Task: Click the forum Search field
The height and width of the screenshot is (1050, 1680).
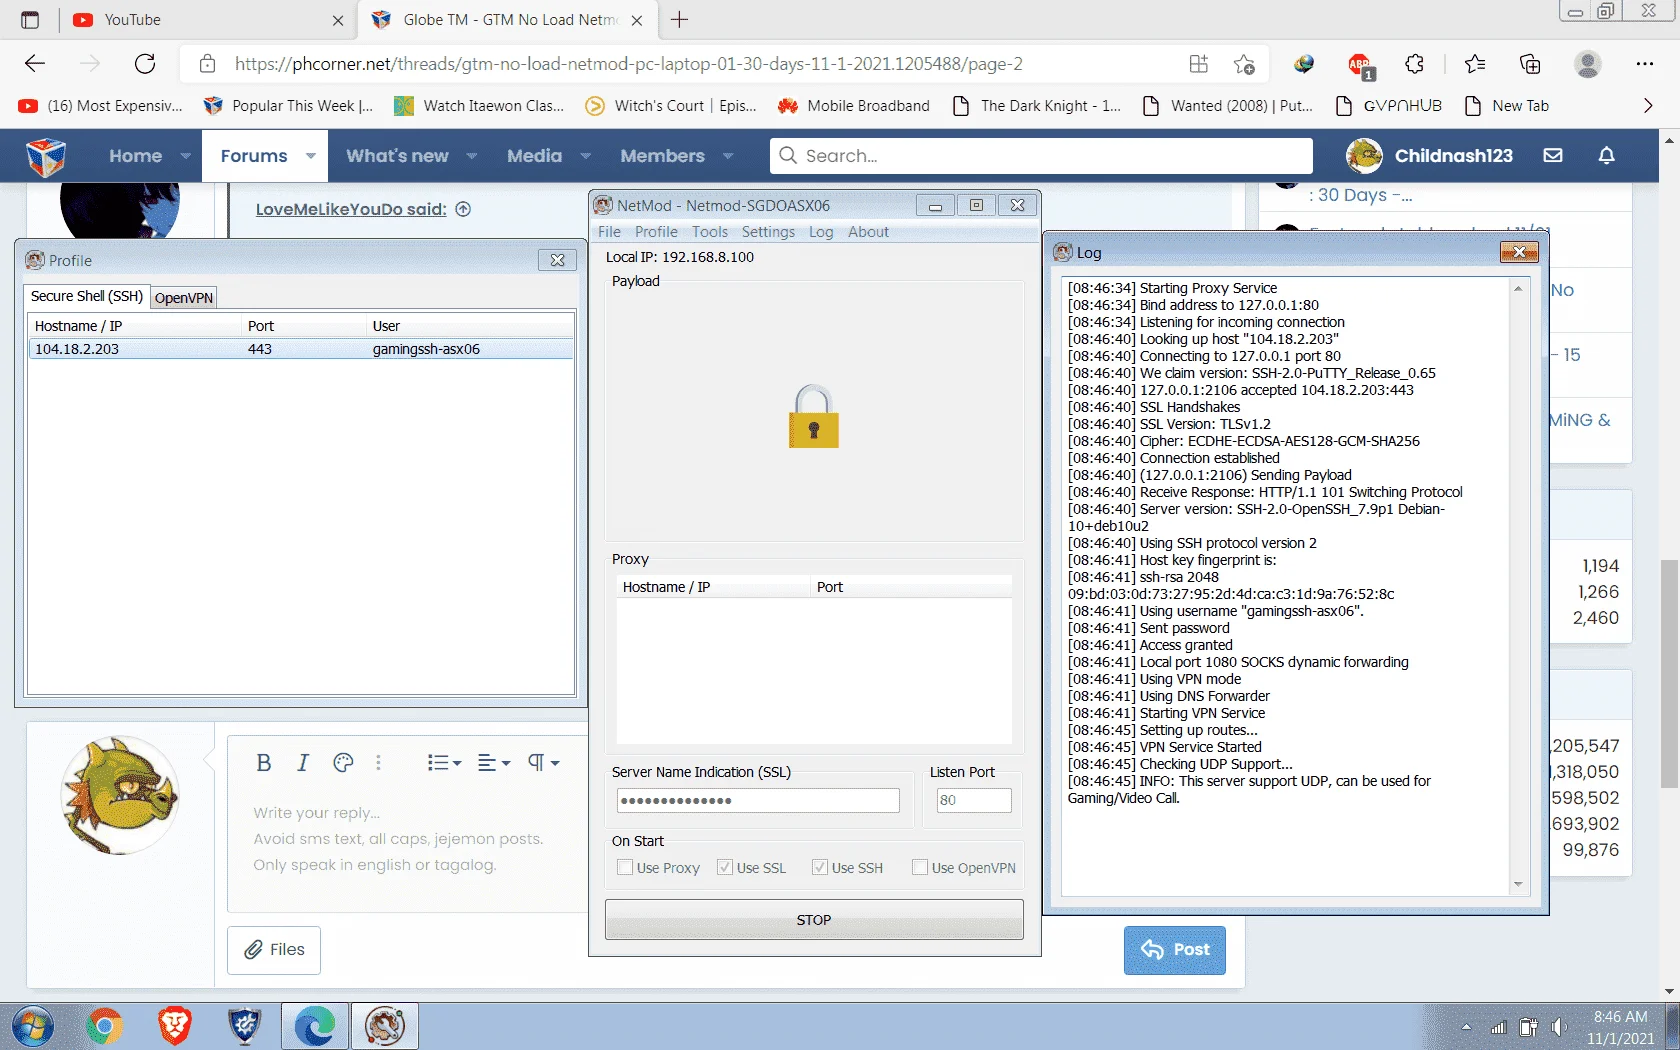Action: [1041, 156]
